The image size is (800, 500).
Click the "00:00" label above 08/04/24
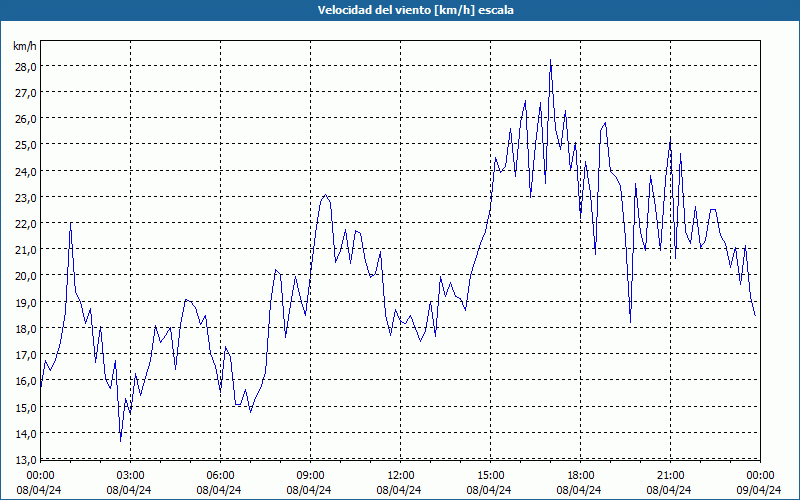point(40,476)
